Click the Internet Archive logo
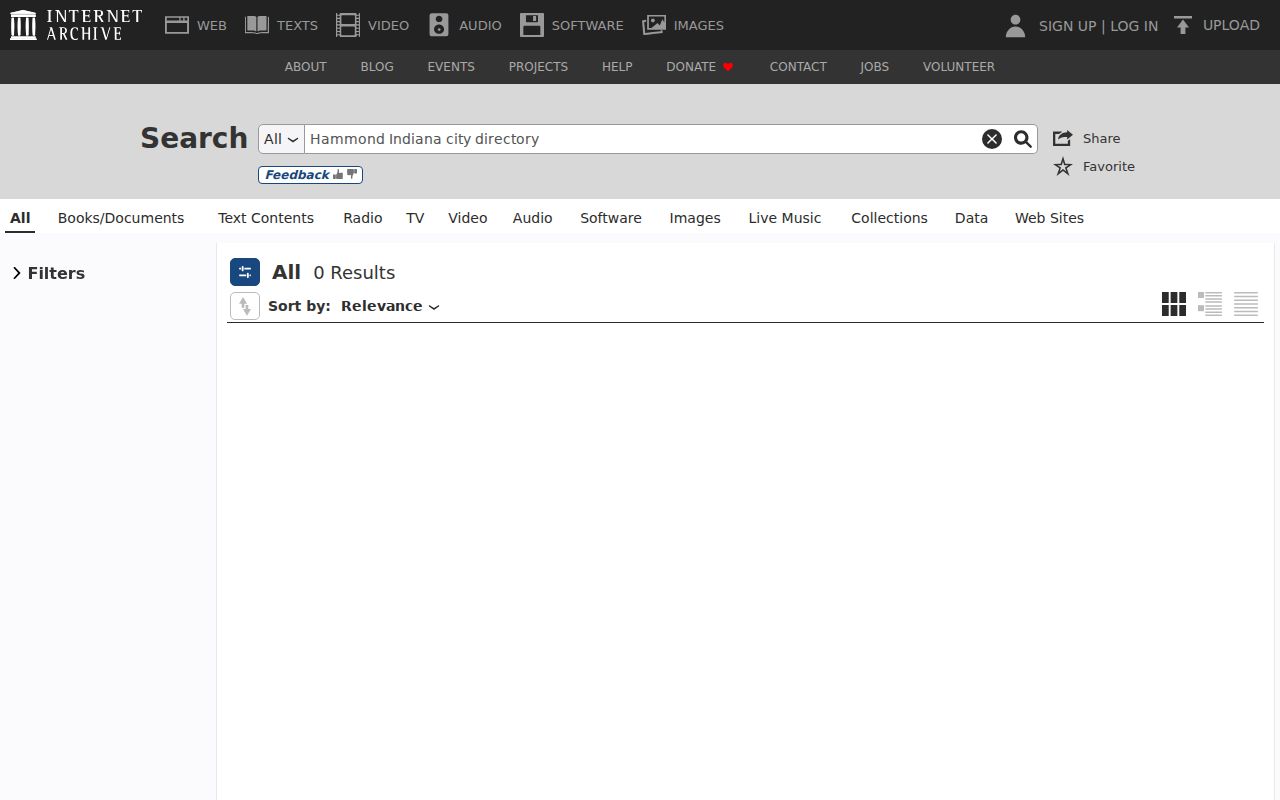This screenshot has height=800, width=1280. [x=76, y=25]
